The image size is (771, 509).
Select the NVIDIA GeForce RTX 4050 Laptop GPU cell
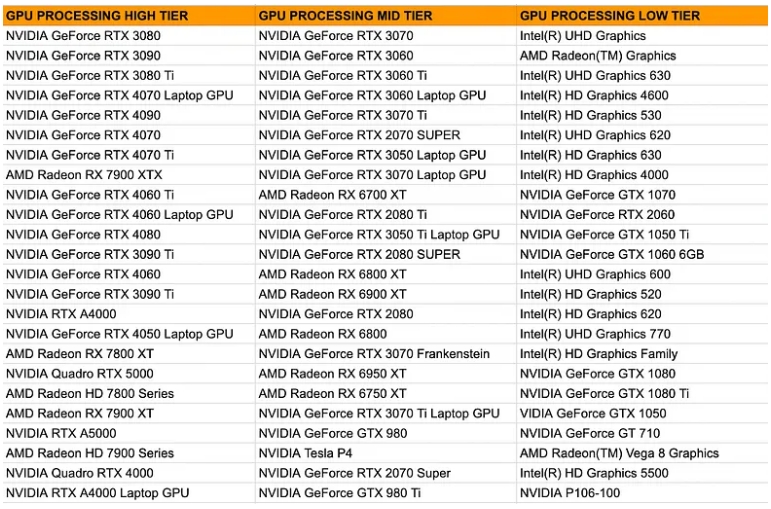click(x=129, y=334)
